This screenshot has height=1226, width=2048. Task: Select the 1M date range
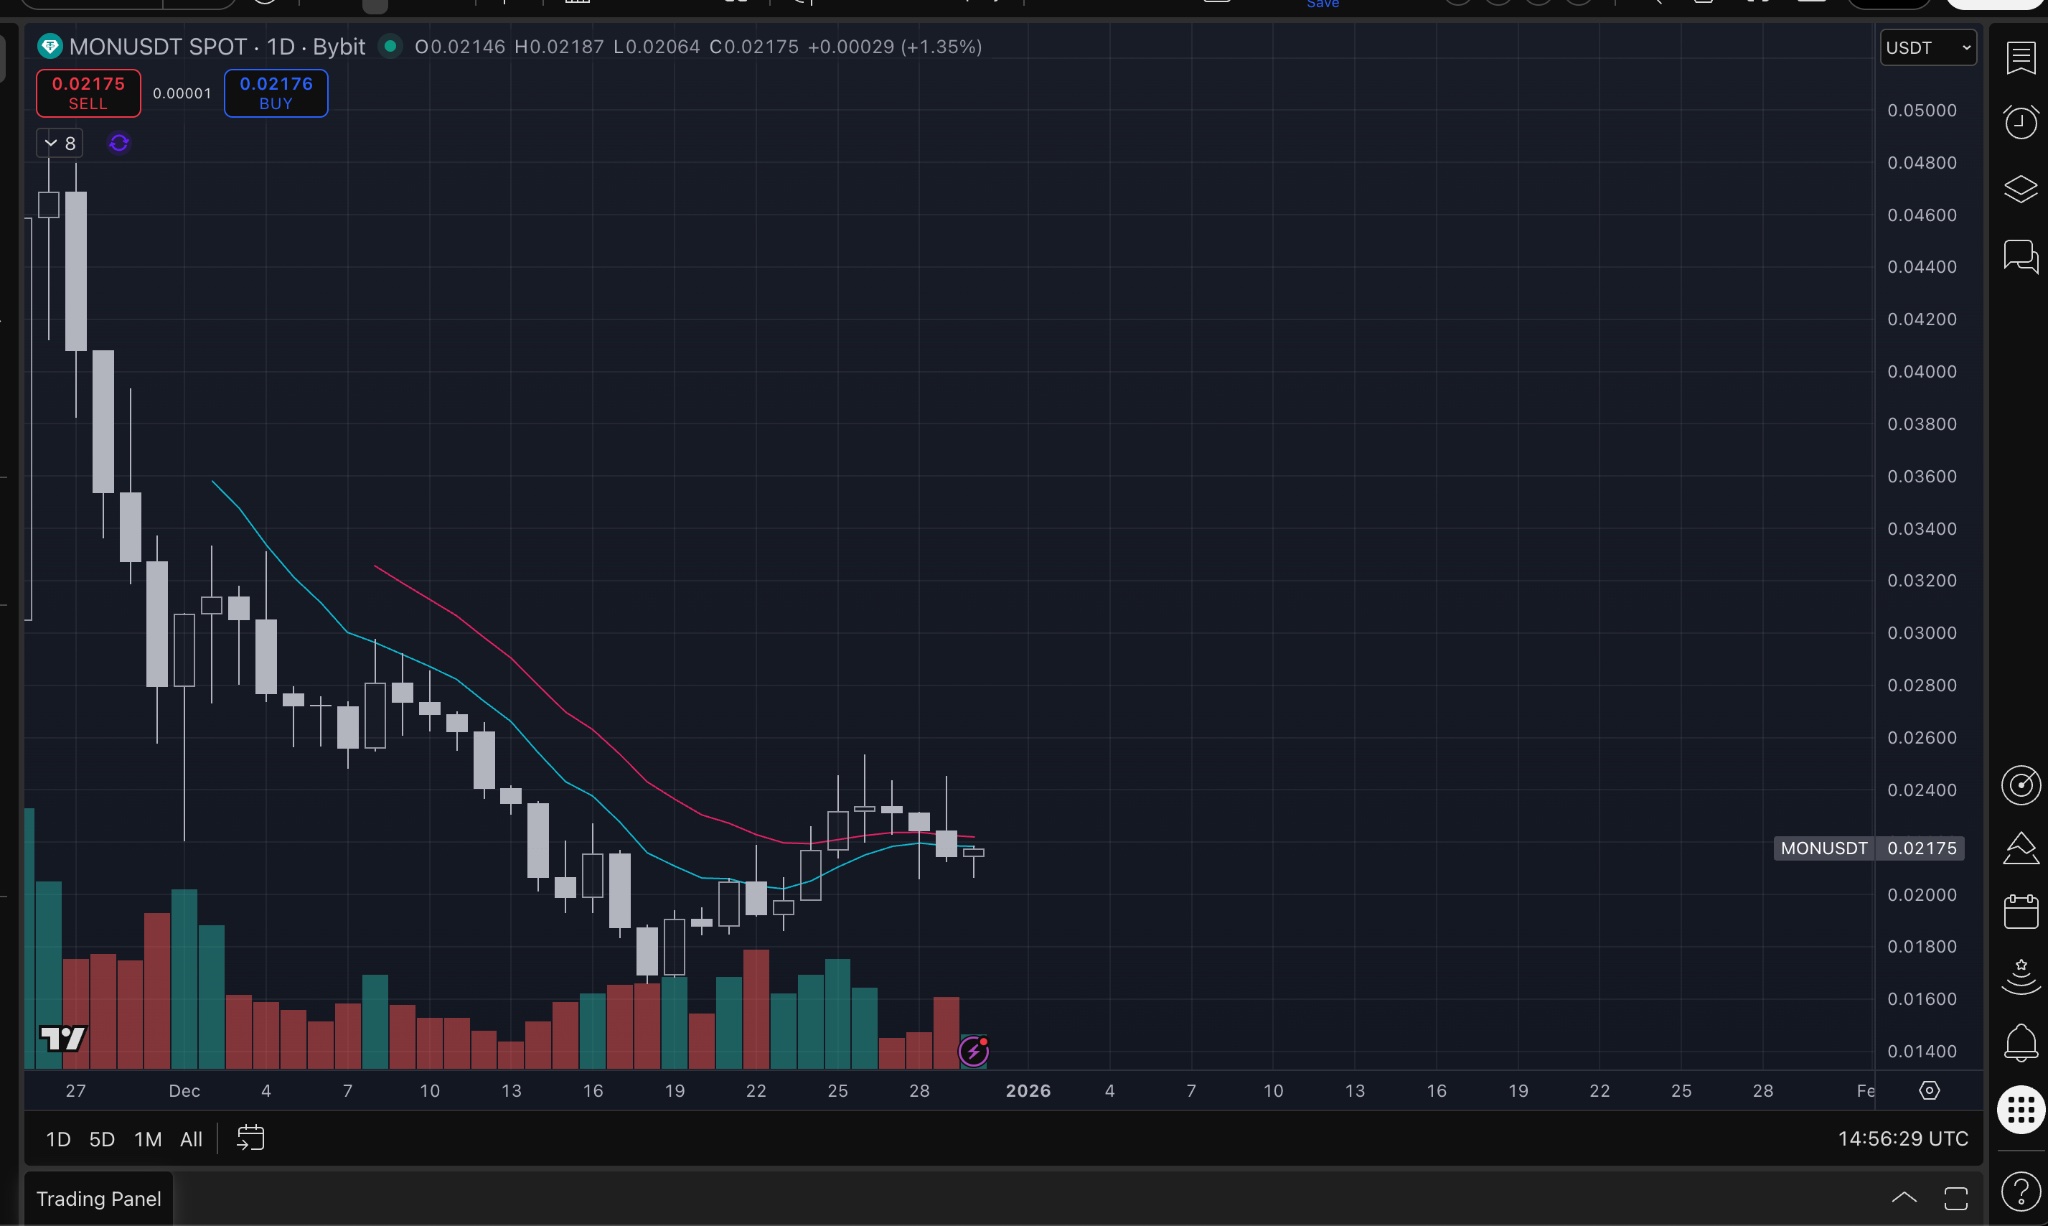[148, 1139]
